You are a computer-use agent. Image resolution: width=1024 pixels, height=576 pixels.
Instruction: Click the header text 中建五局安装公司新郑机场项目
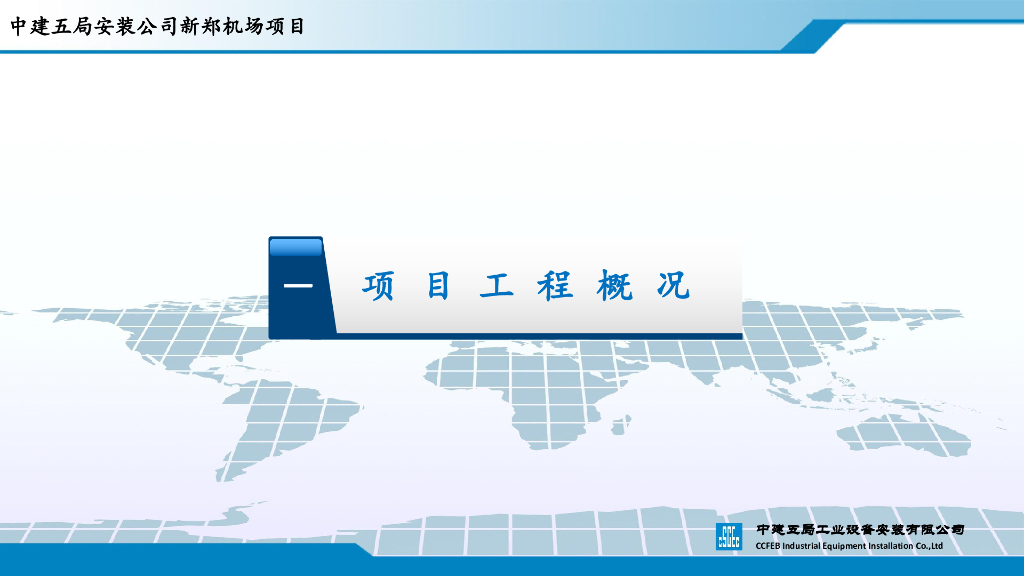157,27
